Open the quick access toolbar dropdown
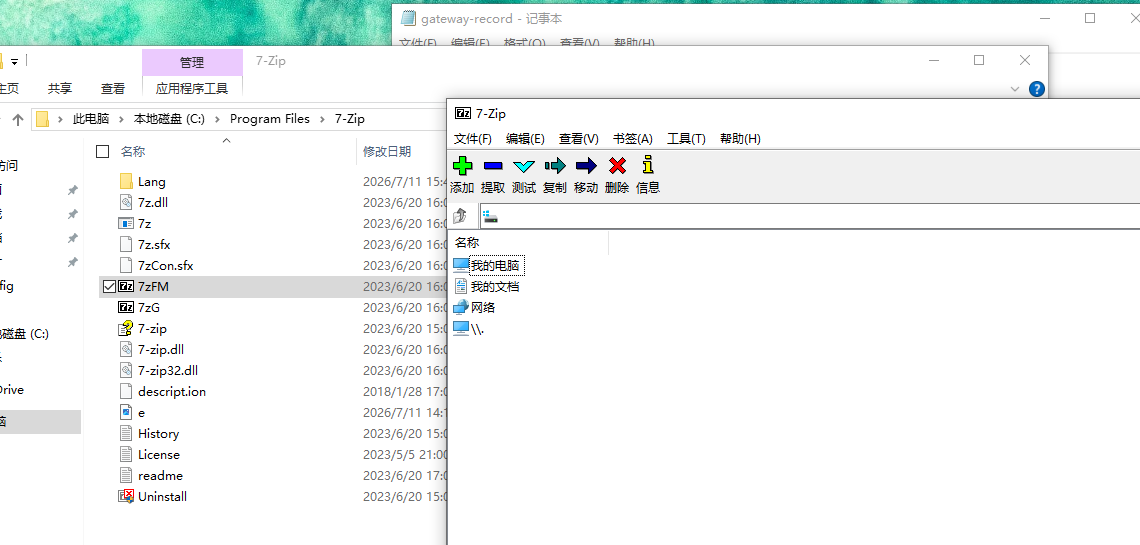1140x545 pixels. click(15, 62)
